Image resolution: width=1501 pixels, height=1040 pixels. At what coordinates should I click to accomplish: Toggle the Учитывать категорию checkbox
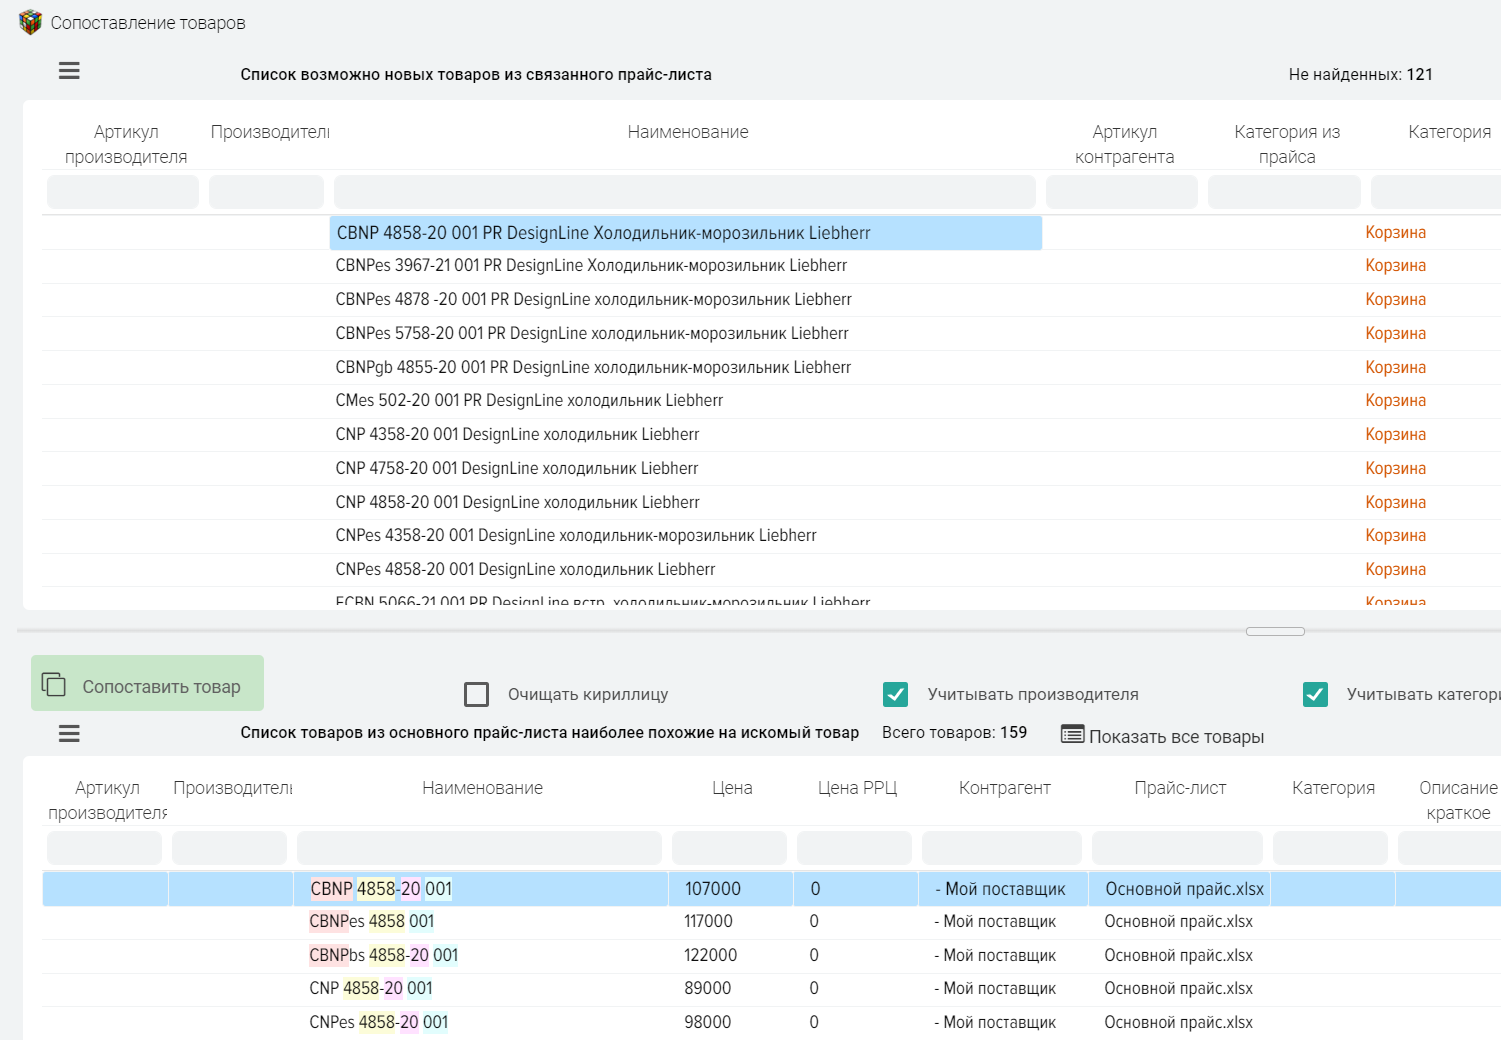pos(1315,694)
